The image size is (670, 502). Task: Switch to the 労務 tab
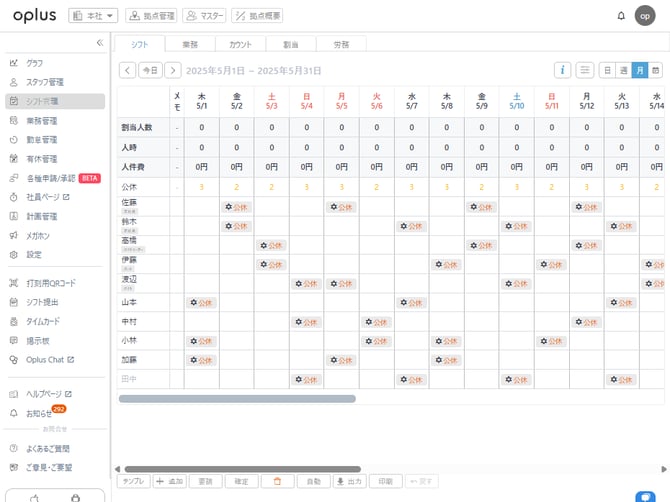(341, 44)
